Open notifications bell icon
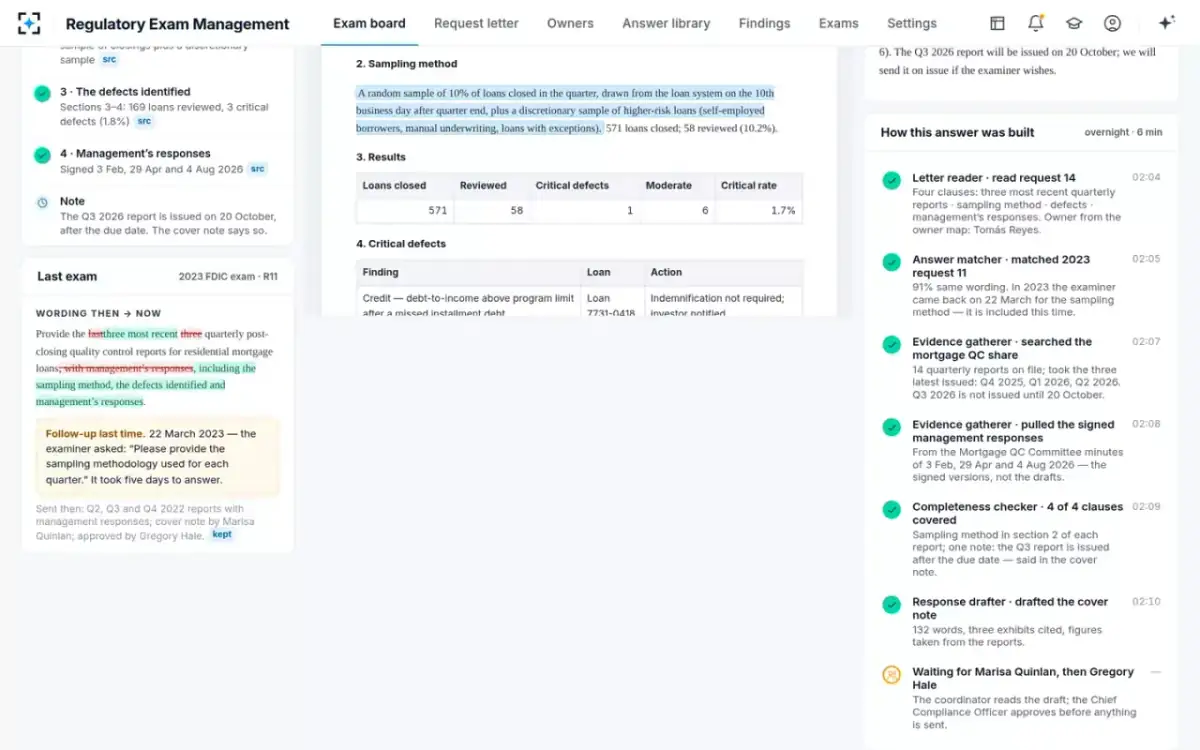Image resolution: width=1200 pixels, height=750 pixels. [1035, 23]
